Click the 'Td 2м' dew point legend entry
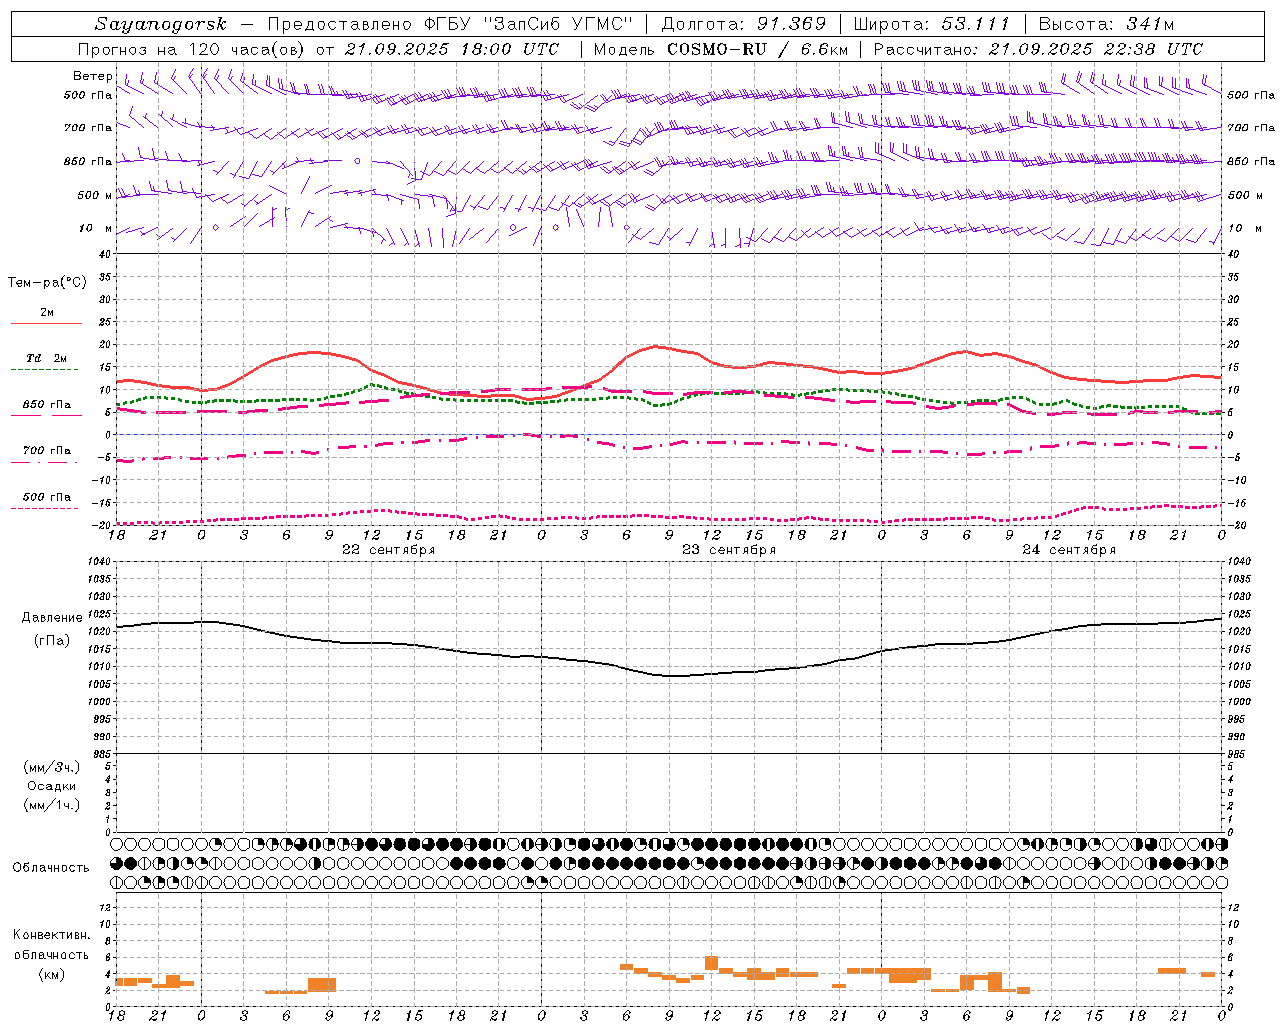This screenshot has height=1024, width=1280. point(47,359)
